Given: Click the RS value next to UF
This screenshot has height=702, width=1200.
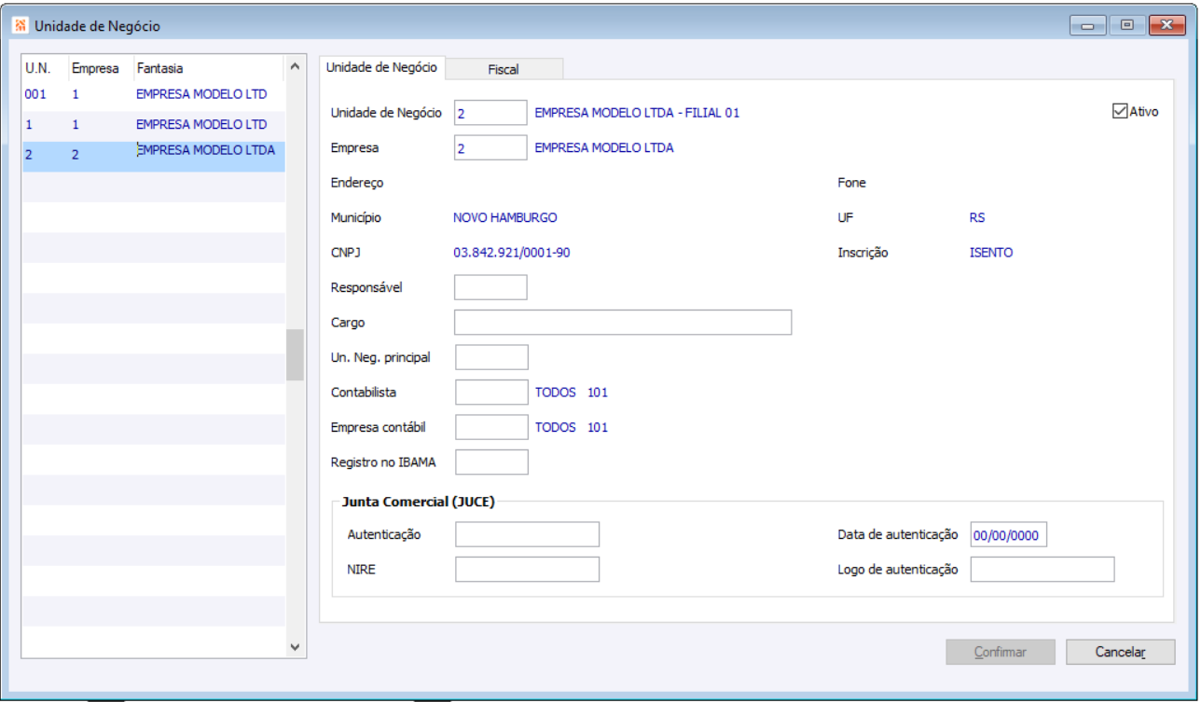Looking at the screenshot, I should click(977, 217).
